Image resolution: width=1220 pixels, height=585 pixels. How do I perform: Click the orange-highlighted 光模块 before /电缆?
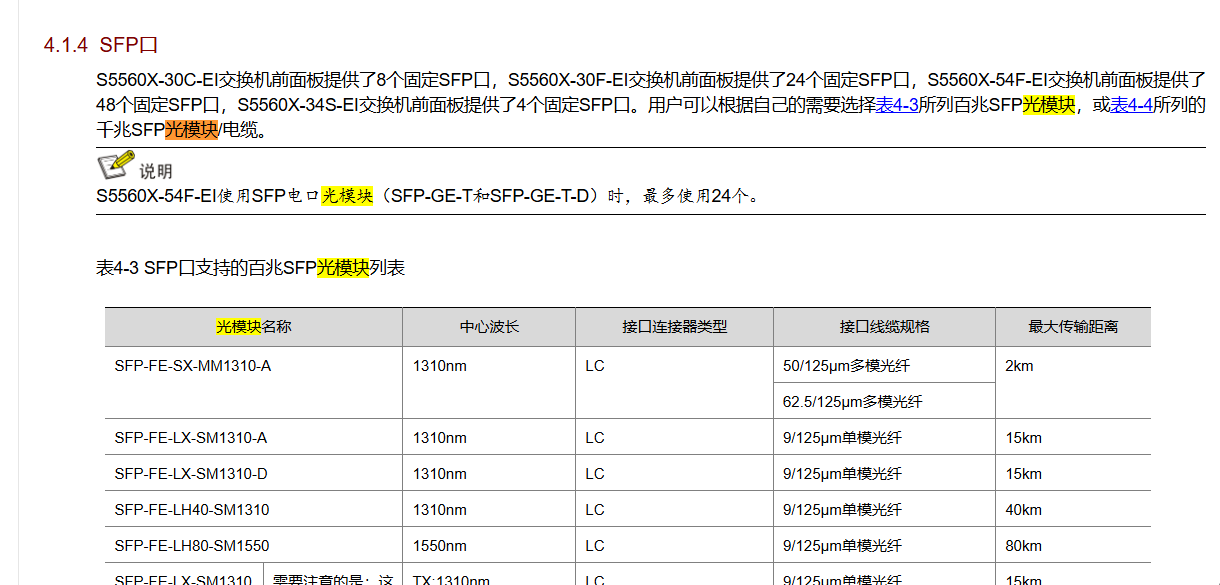191,130
